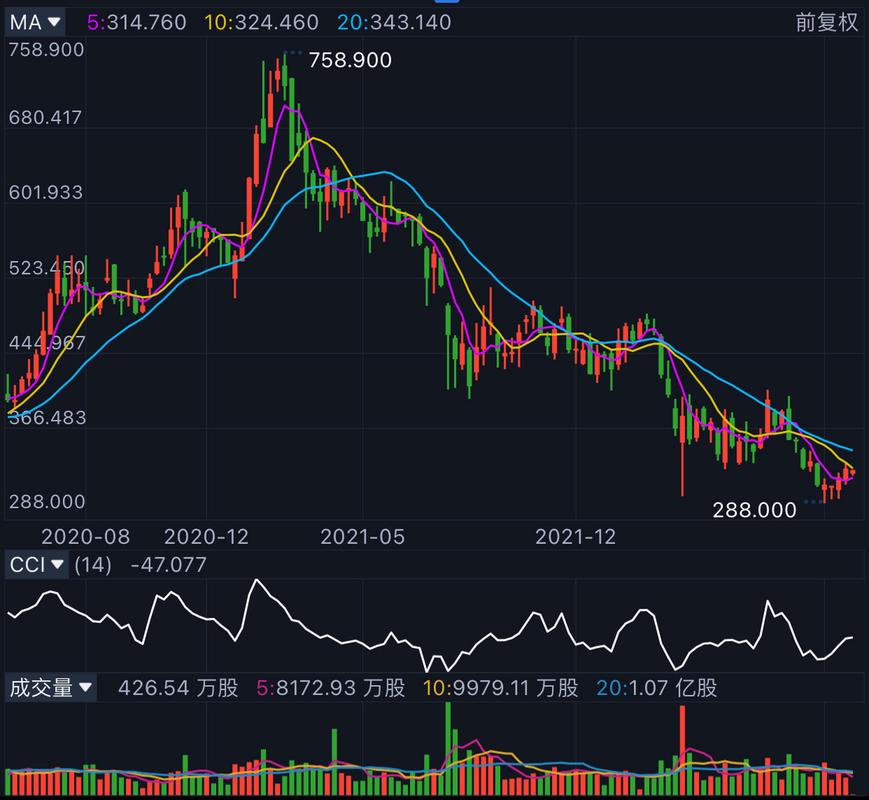
Task: Click the 前复权 adjustment button
Action: tap(827, 22)
